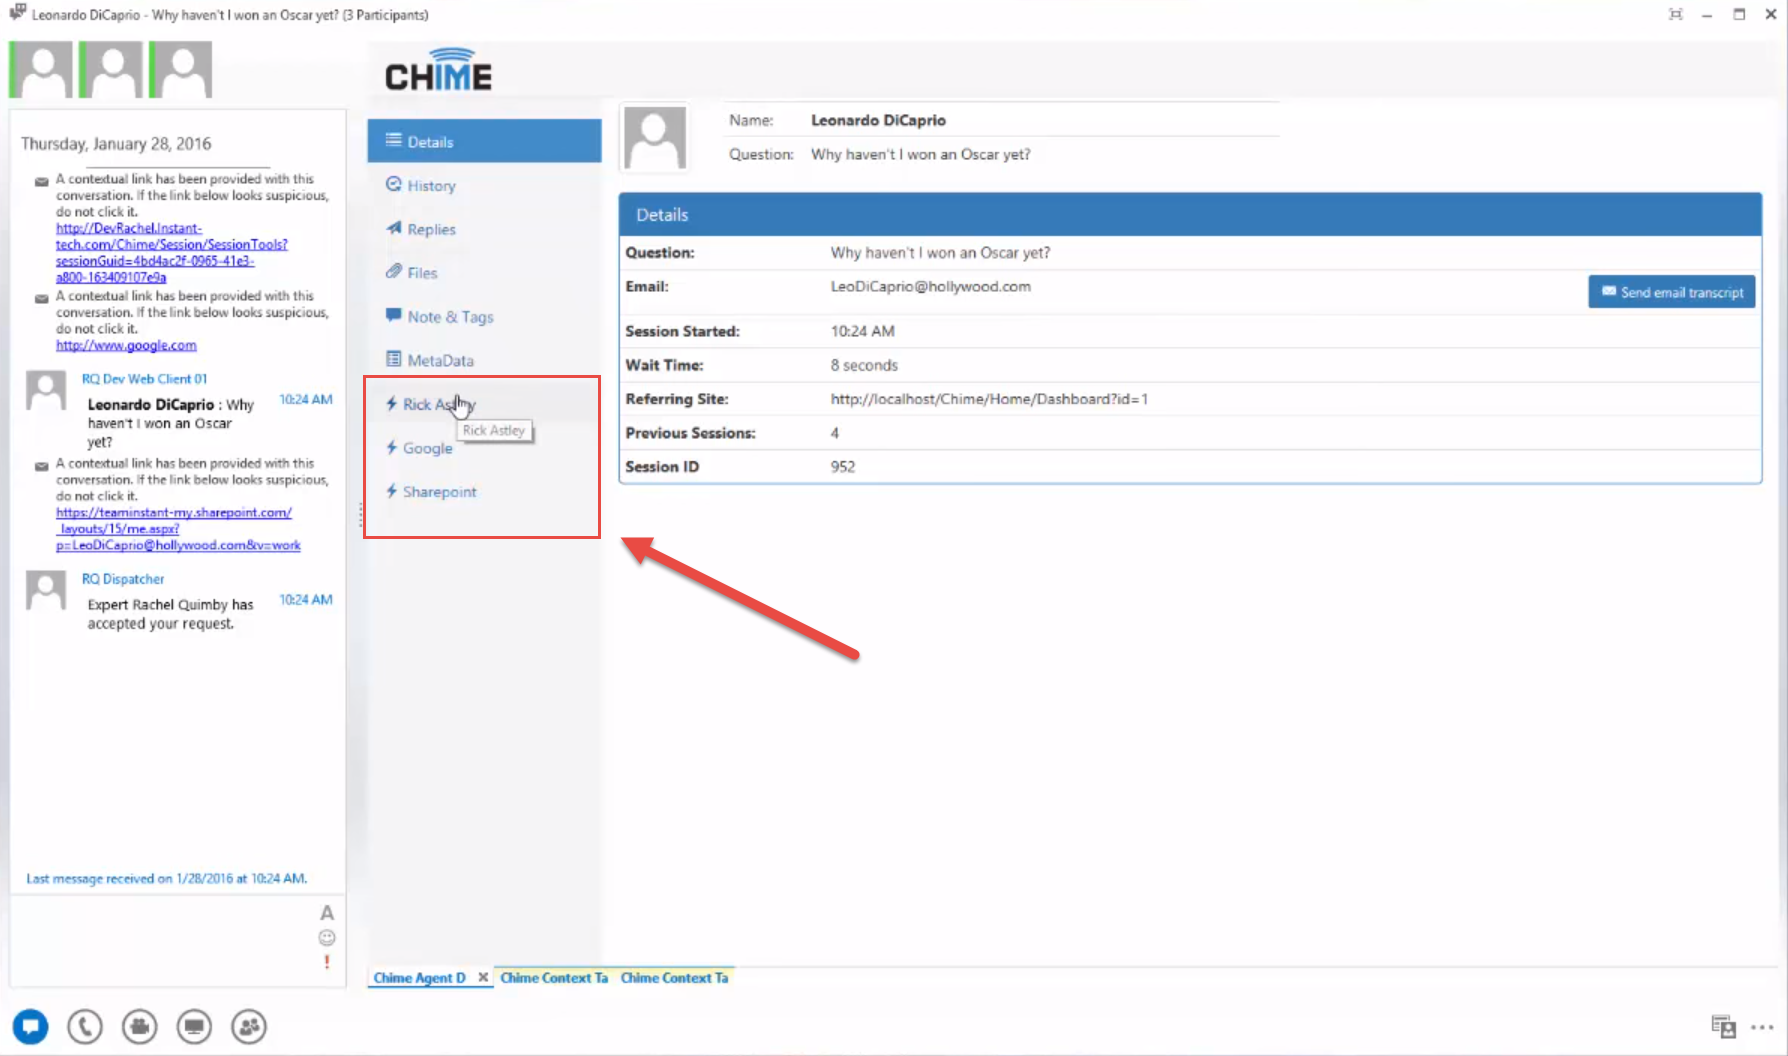Click the Session ID value 952

click(x=843, y=467)
